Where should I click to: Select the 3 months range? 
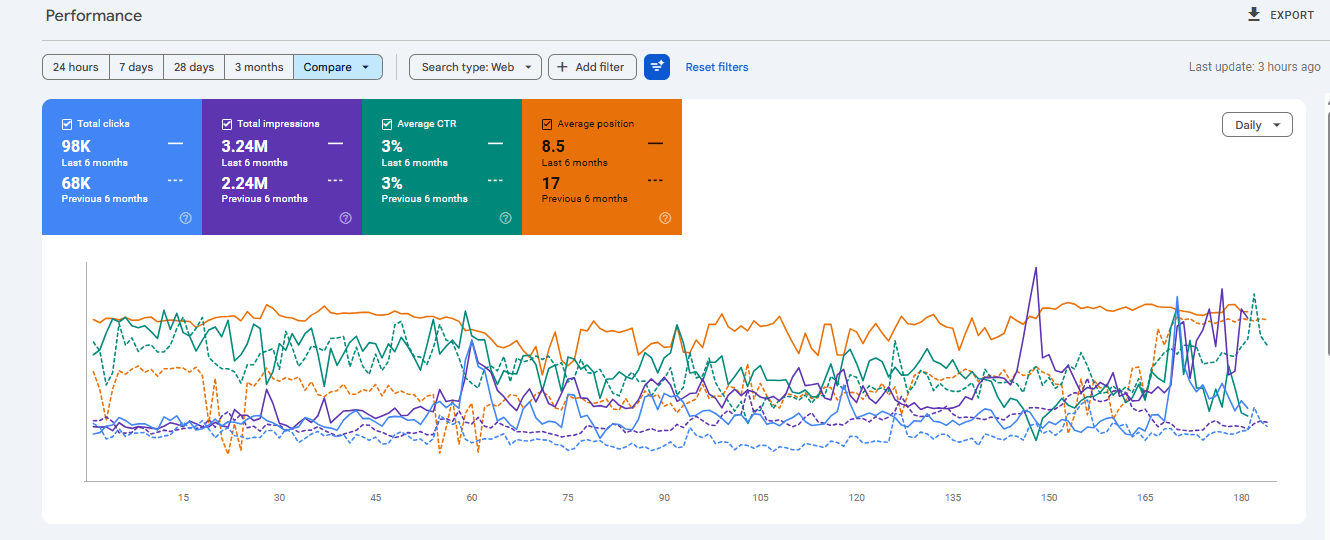[x=259, y=67]
